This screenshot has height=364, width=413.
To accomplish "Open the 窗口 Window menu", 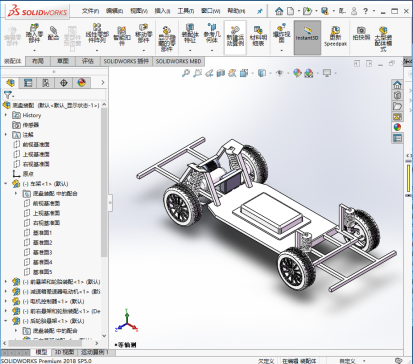I will click(x=211, y=11).
